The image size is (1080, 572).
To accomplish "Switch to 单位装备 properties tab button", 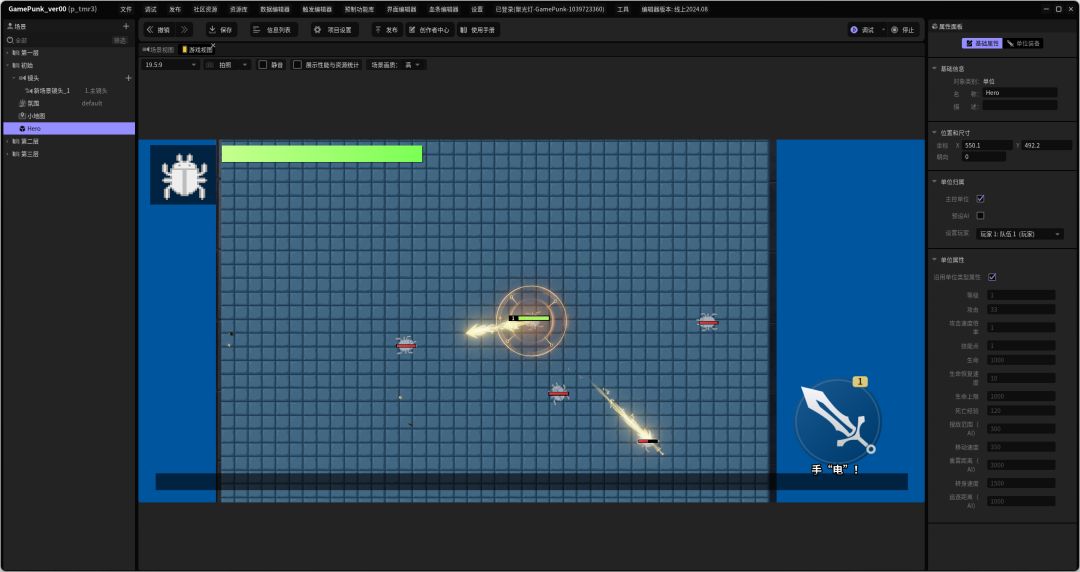I will pos(1024,43).
